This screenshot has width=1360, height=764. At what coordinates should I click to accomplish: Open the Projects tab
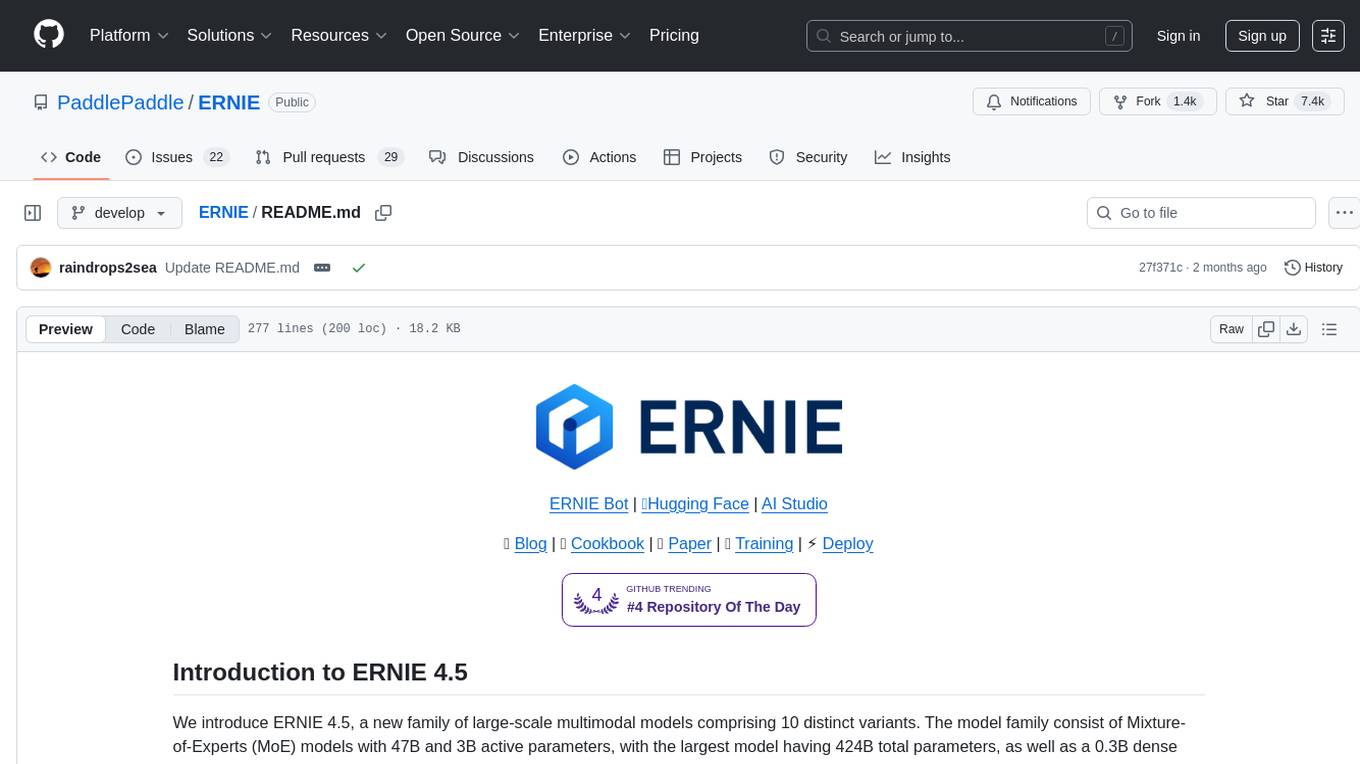[x=702, y=157]
